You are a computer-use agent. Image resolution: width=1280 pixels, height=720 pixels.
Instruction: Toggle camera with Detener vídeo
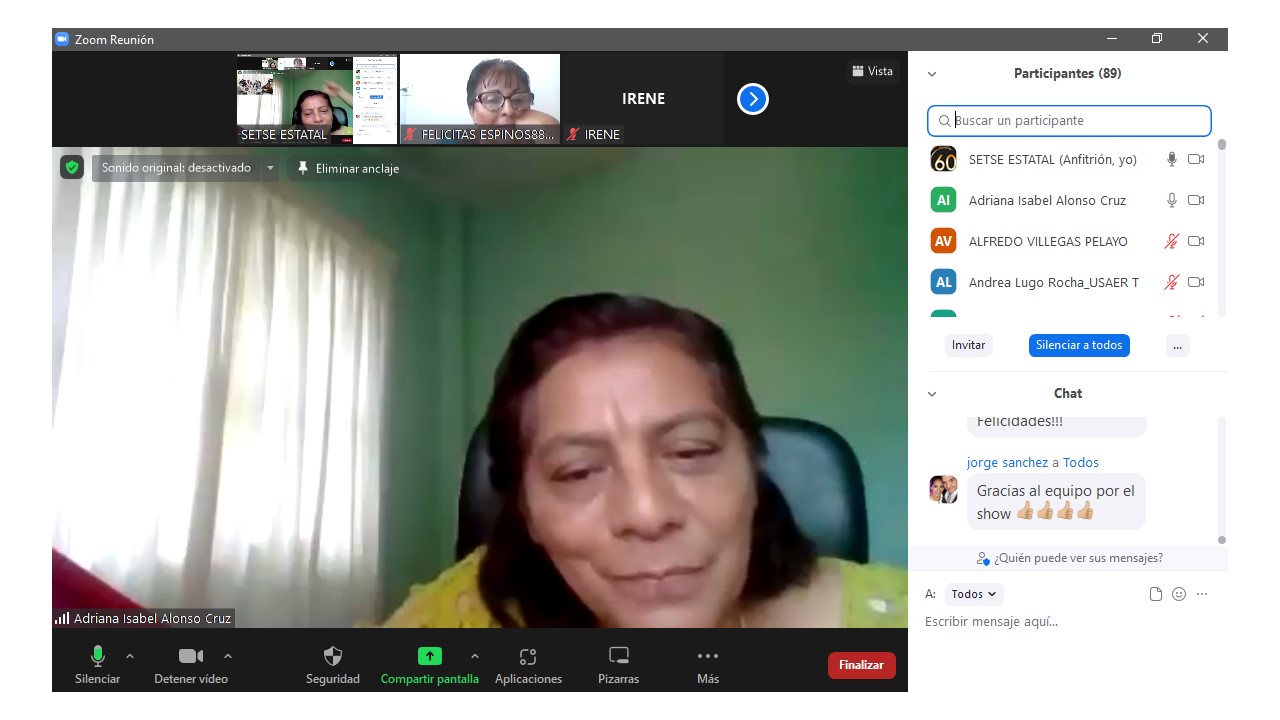coord(190,657)
